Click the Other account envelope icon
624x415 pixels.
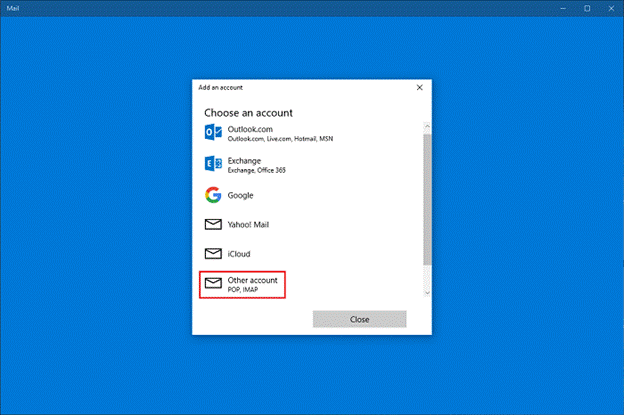click(x=213, y=284)
